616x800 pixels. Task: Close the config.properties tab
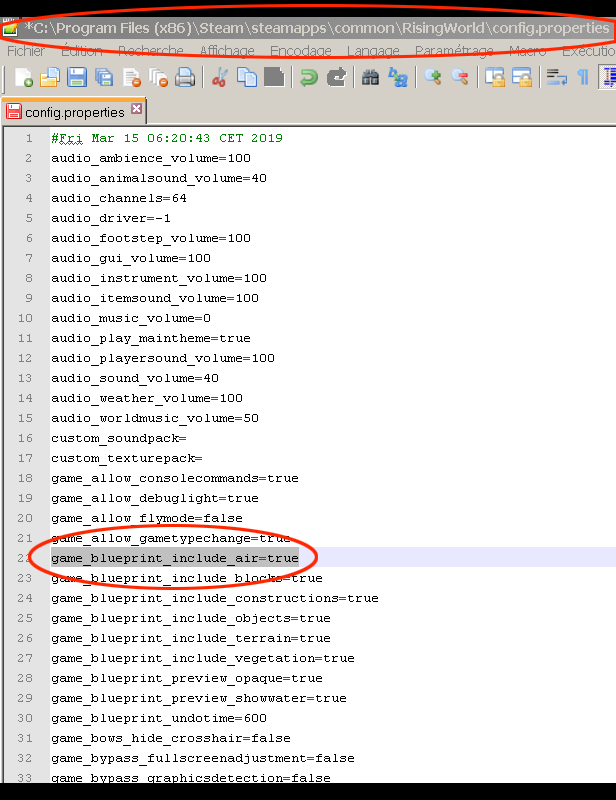pyautogui.click(x=137, y=109)
